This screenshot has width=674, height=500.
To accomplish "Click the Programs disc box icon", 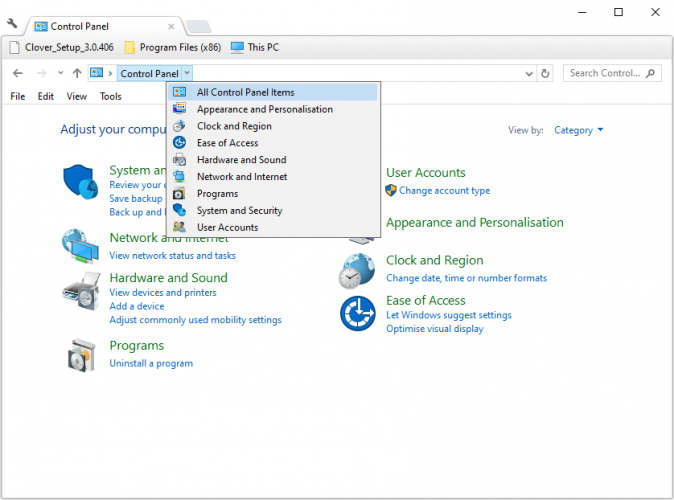I will pyautogui.click(x=82, y=356).
